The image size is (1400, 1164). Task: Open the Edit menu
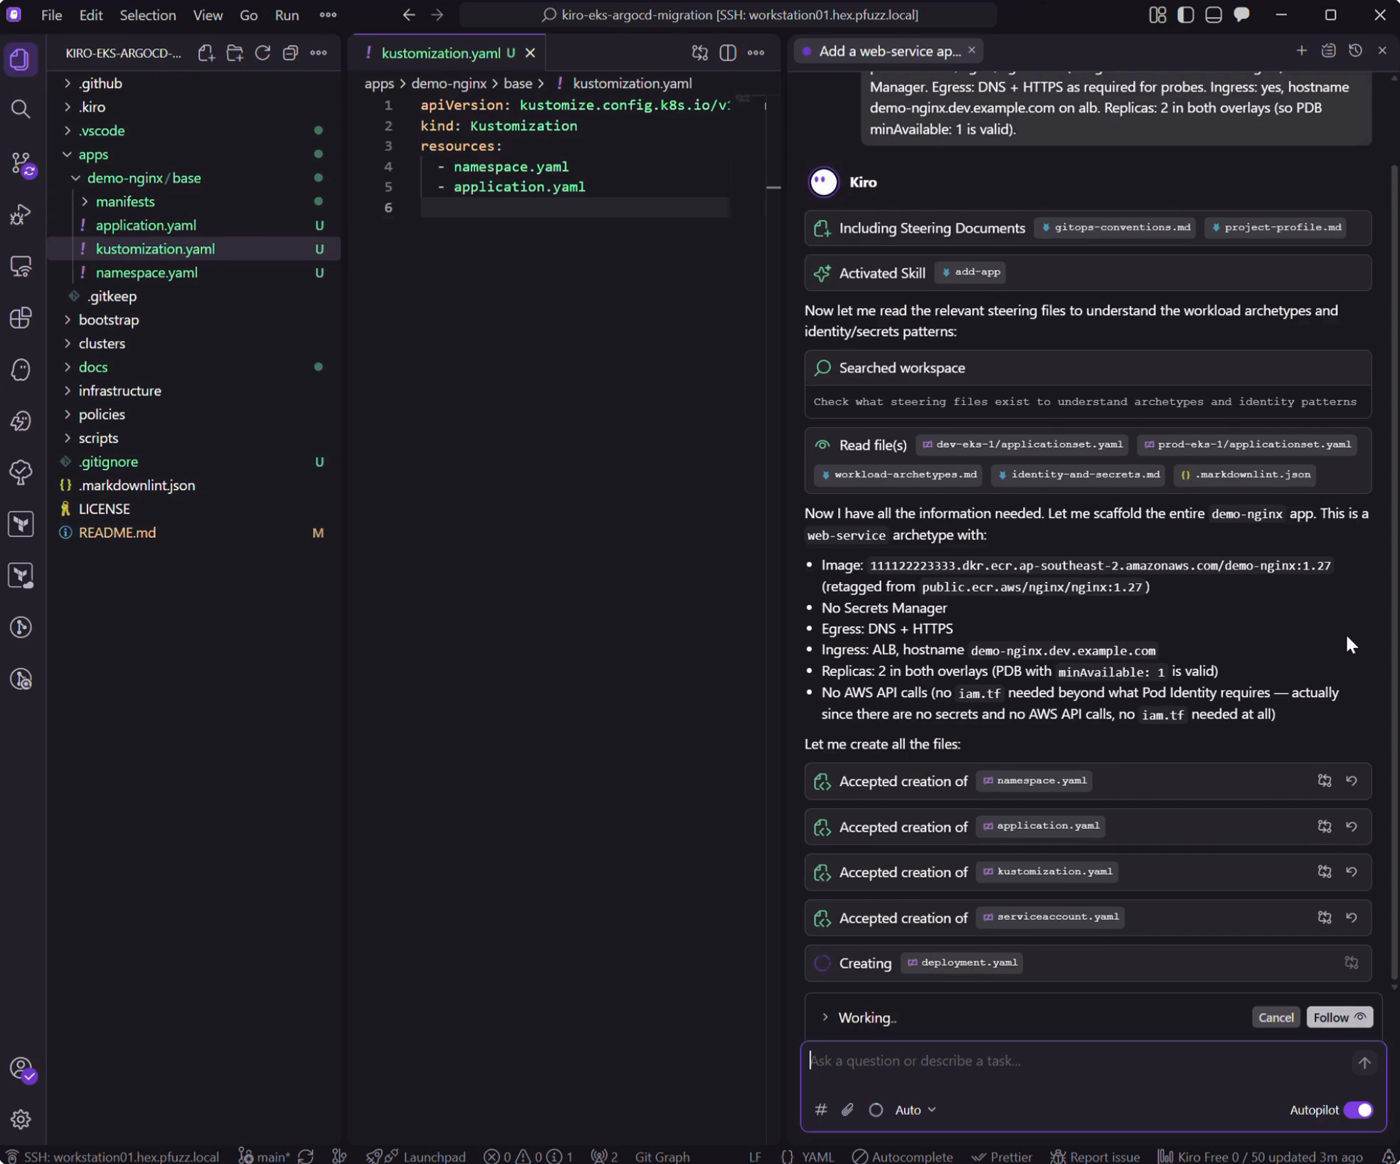click(91, 15)
